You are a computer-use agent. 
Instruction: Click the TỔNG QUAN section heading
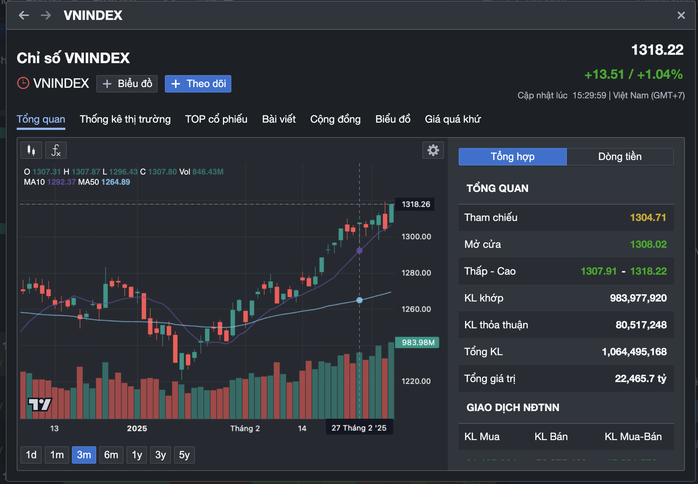(x=497, y=189)
